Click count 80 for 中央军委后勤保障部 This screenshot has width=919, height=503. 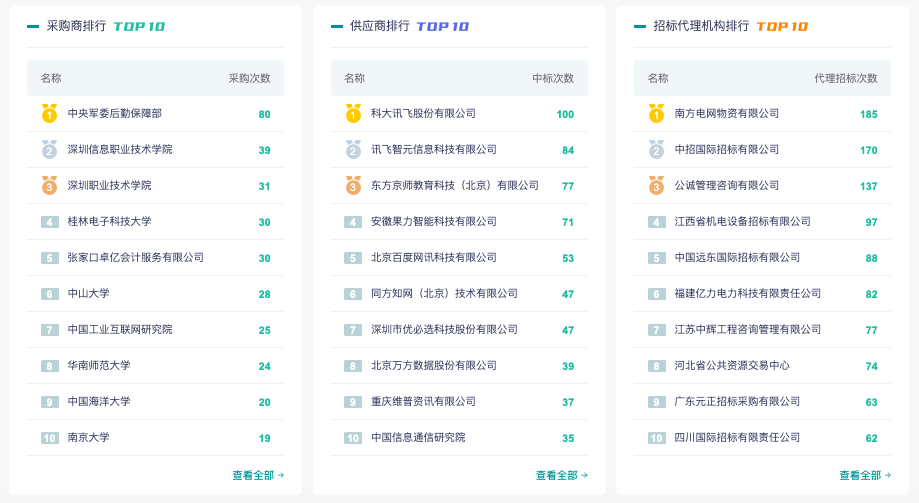pyautogui.click(x=264, y=114)
